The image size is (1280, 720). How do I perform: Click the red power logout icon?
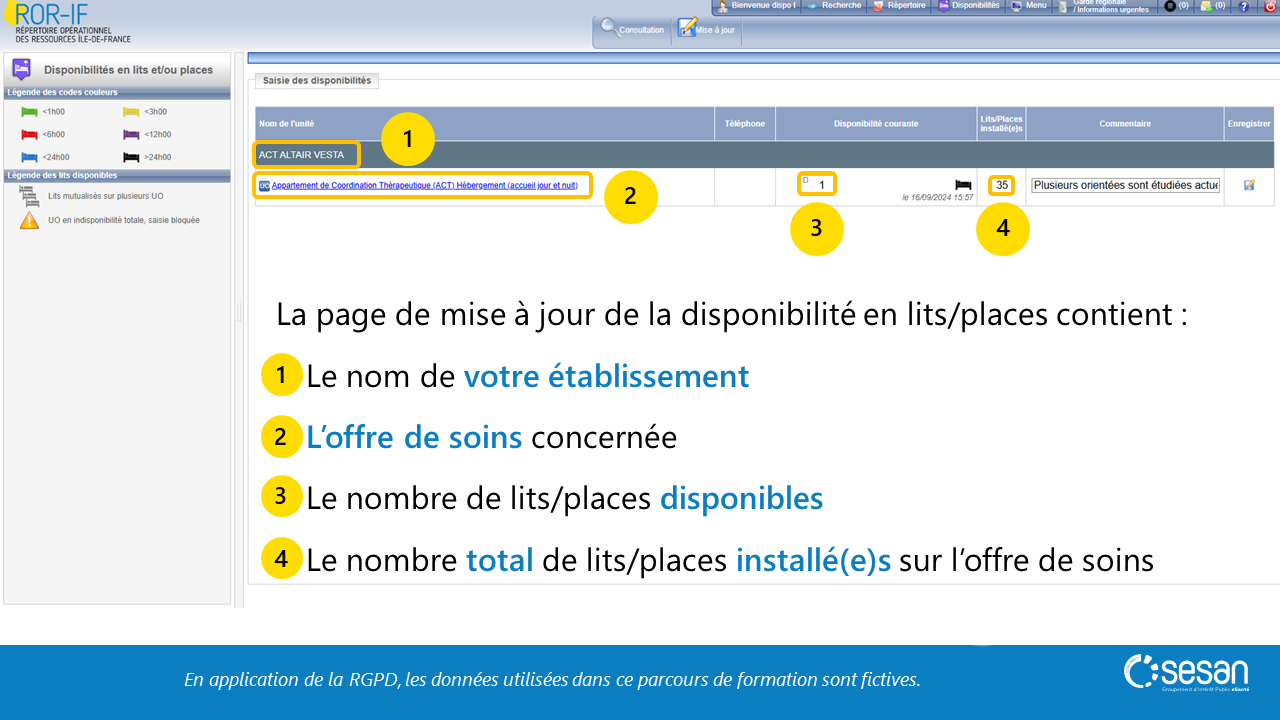click(1270, 6)
